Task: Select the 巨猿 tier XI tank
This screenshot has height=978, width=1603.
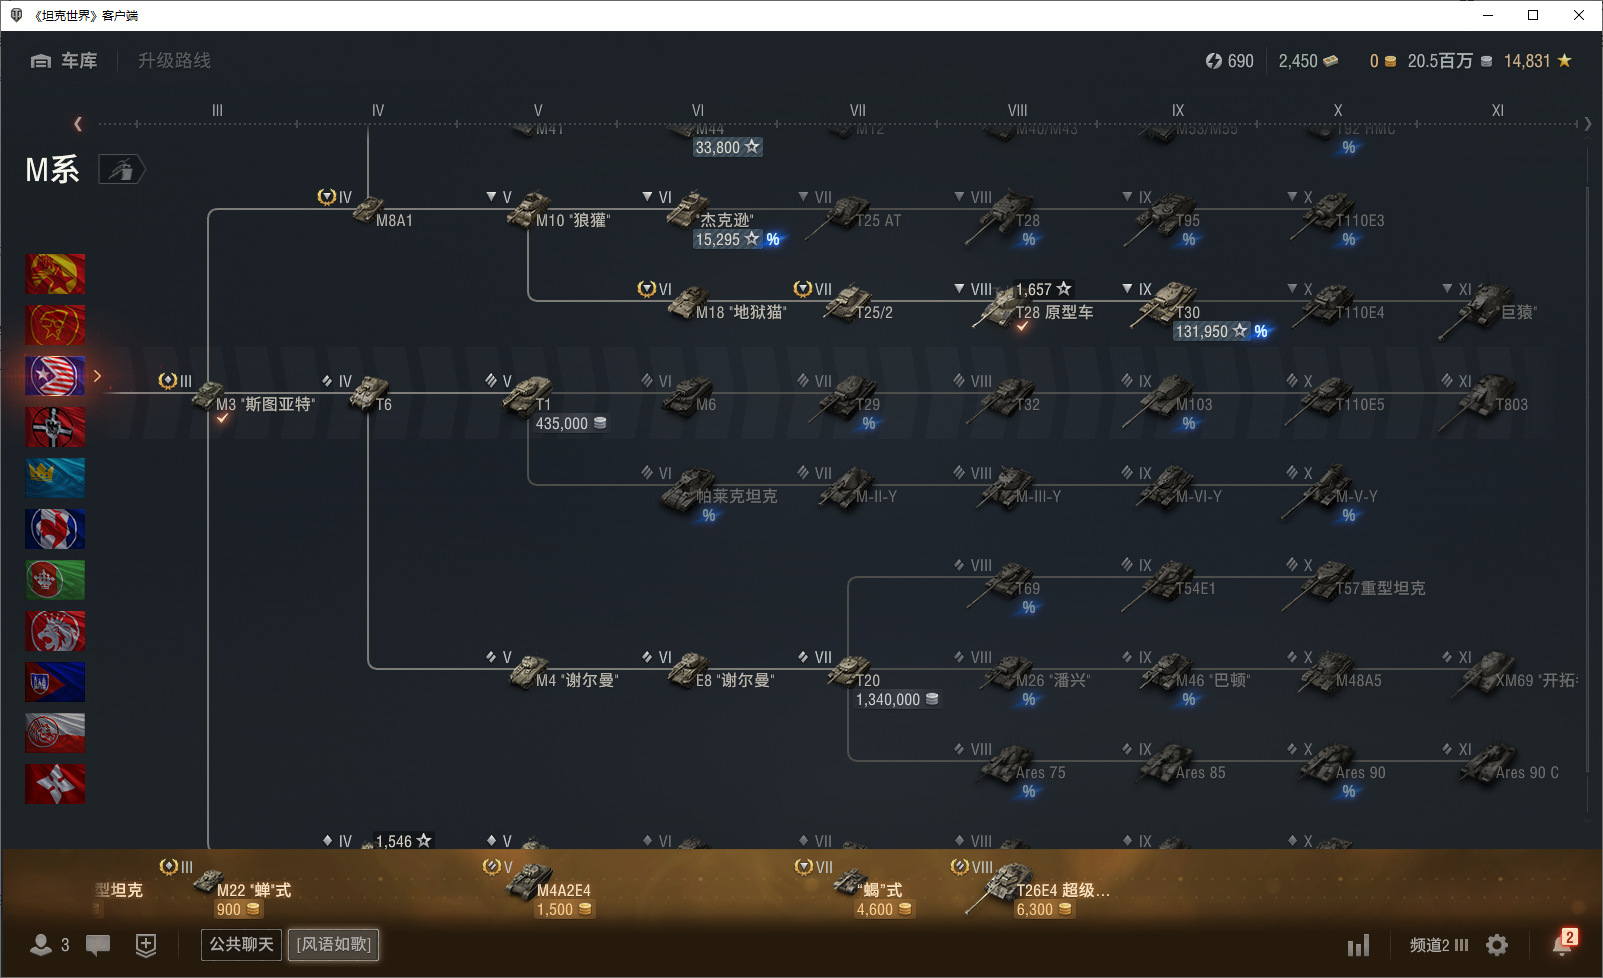Action: coord(1488,310)
